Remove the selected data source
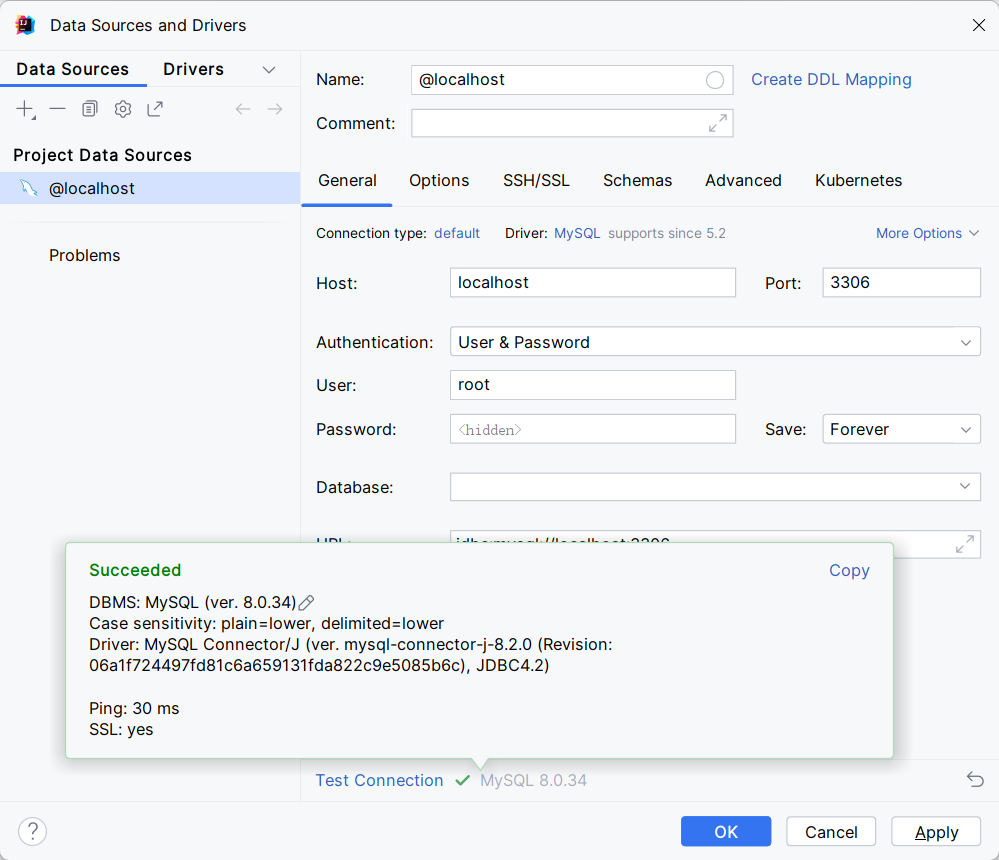 57,110
